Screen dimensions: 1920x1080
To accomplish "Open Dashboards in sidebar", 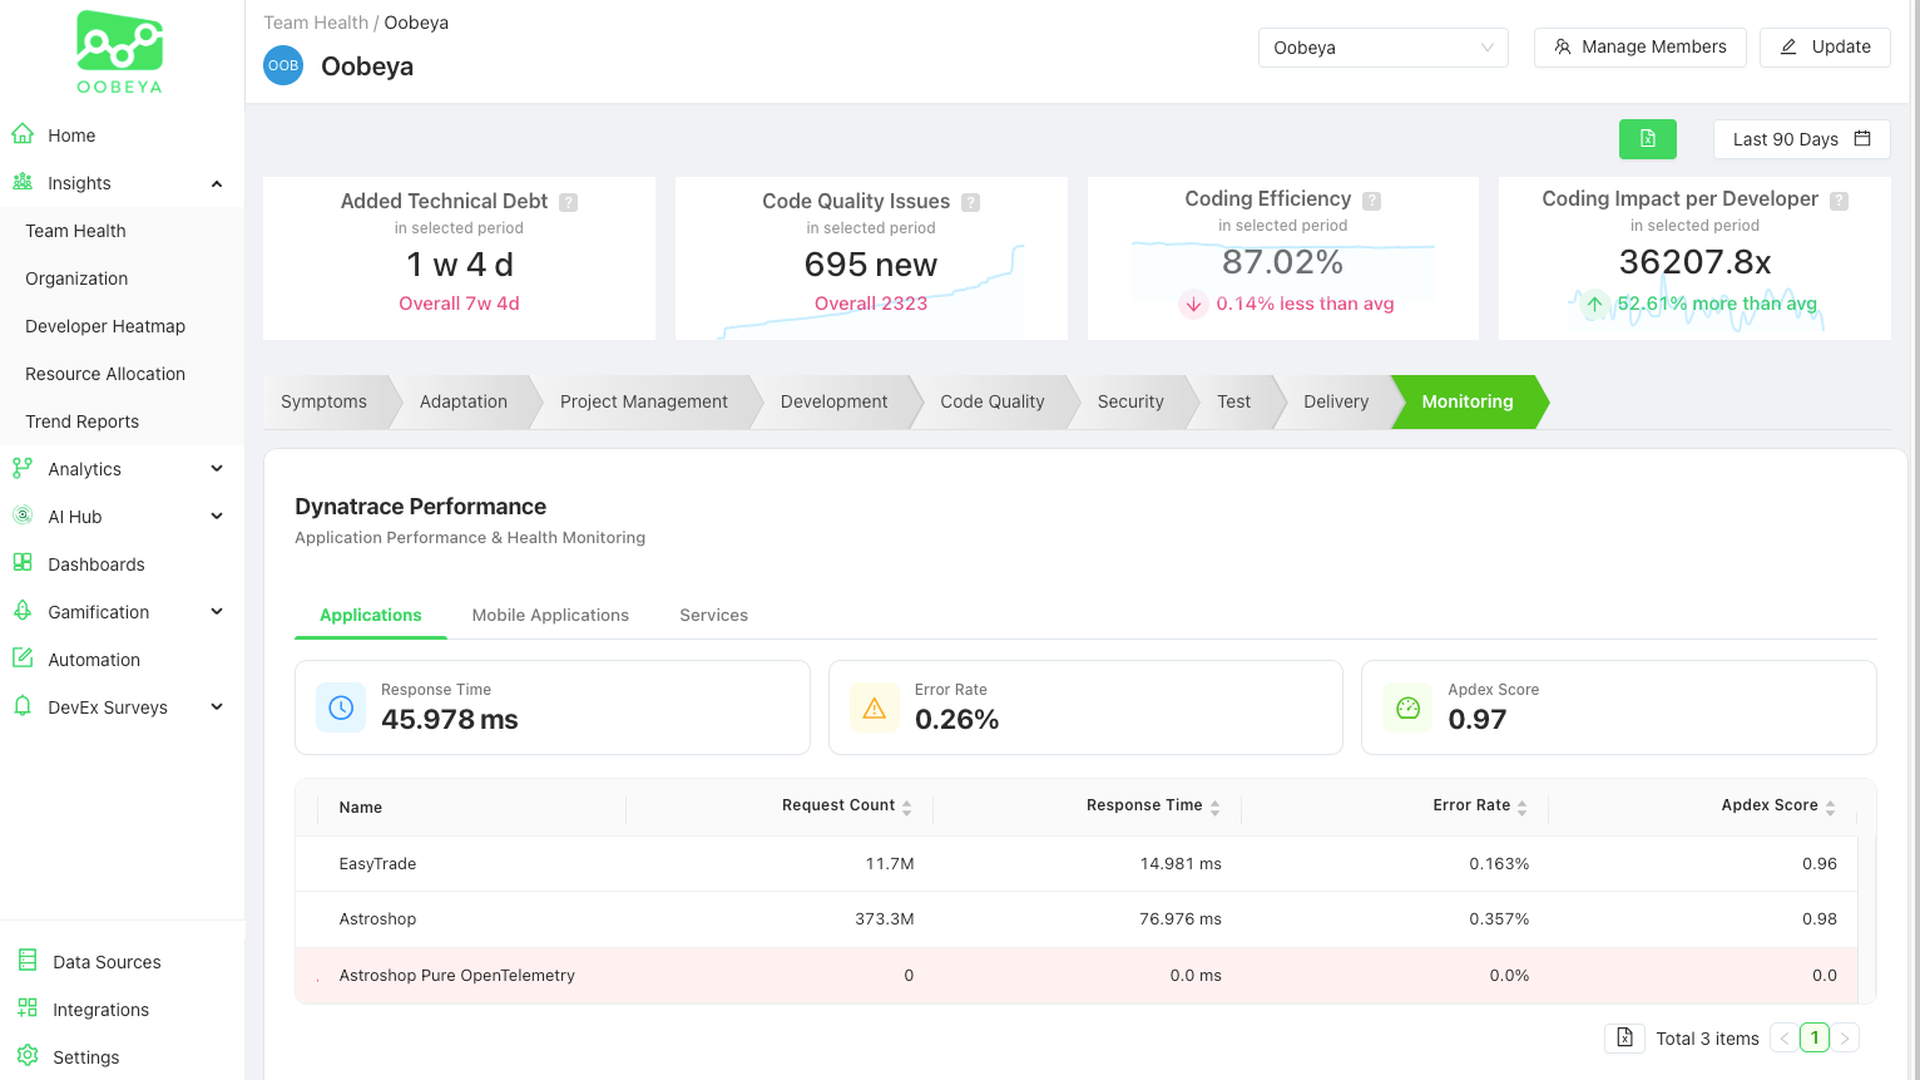I will [x=96, y=564].
